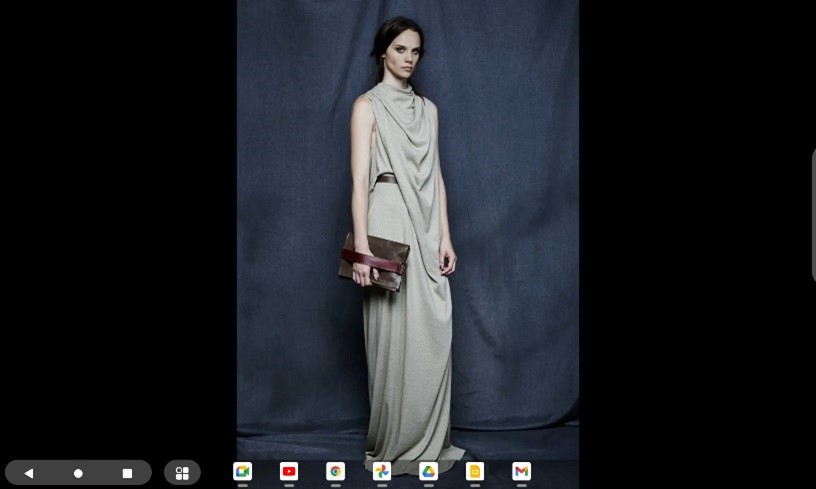Open Google Slides from the taskbar
The height and width of the screenshot is (489, 816).
475,471
